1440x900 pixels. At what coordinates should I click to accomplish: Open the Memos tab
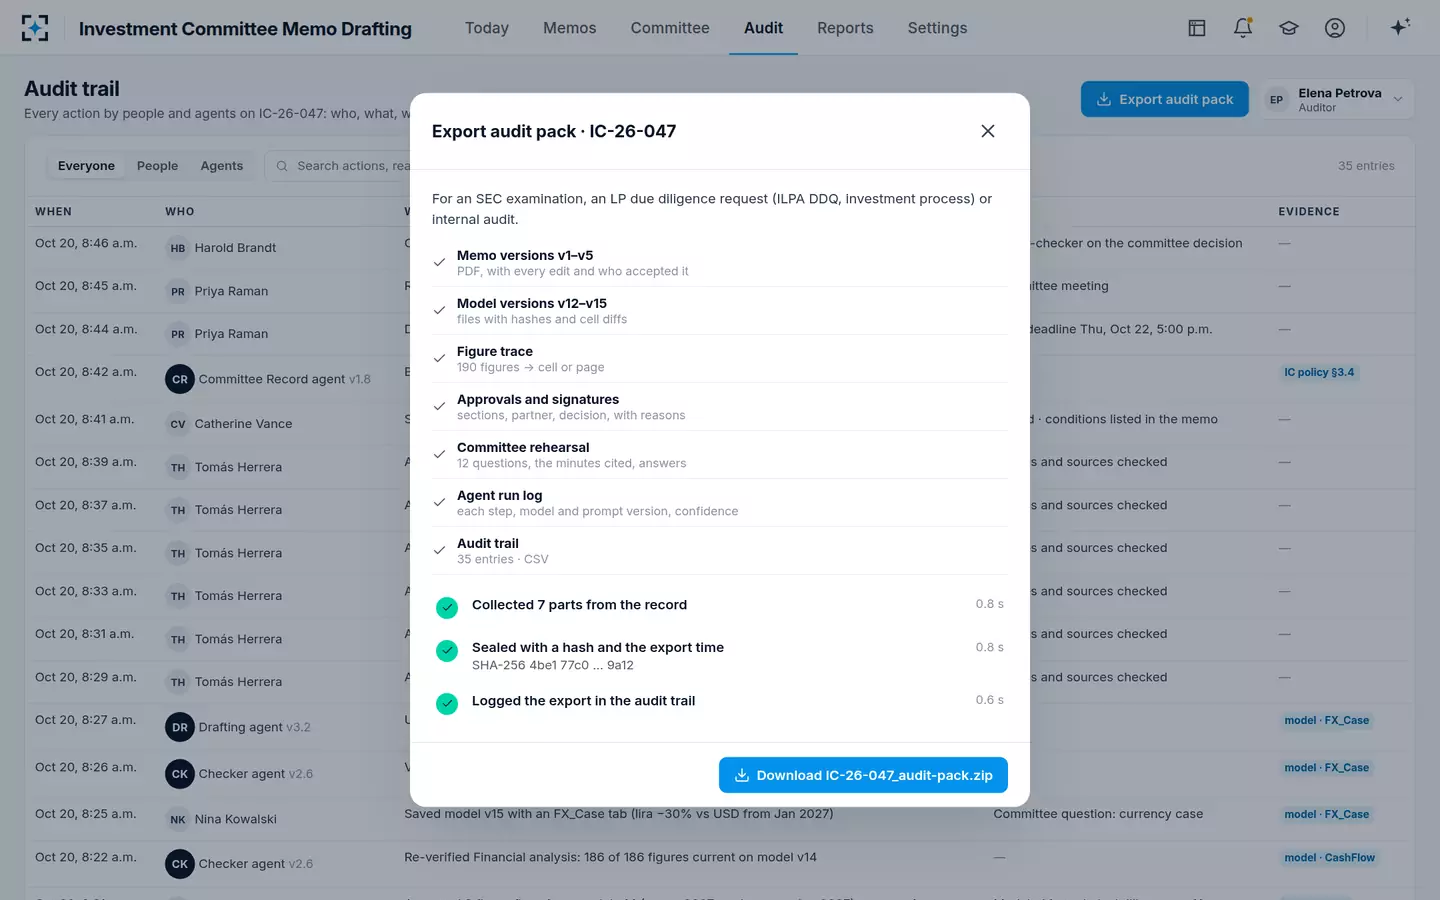point(570,28)
